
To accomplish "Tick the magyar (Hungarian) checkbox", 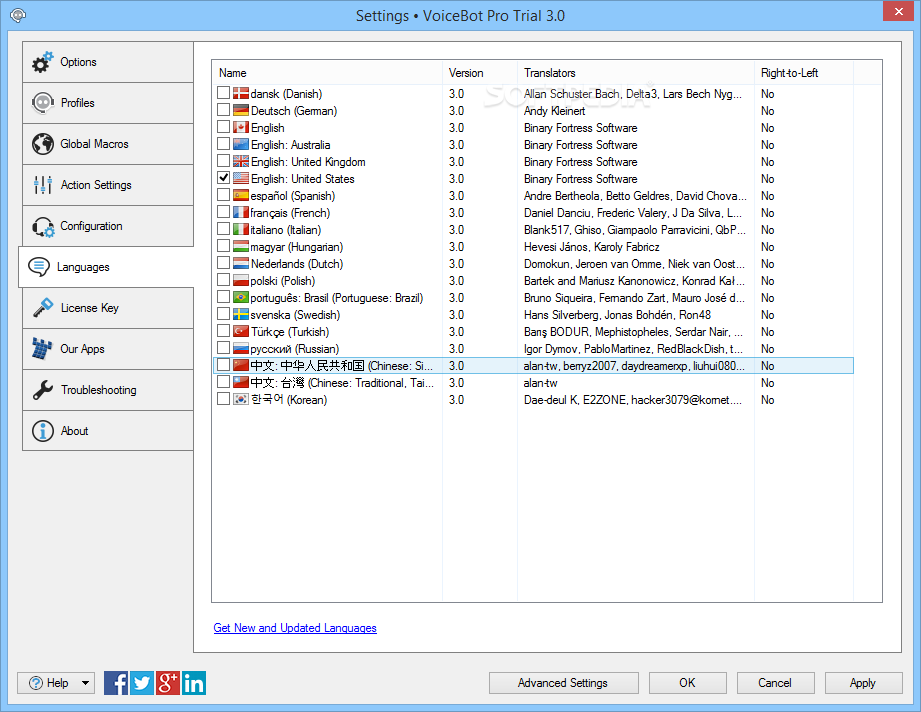I will 223,246.
